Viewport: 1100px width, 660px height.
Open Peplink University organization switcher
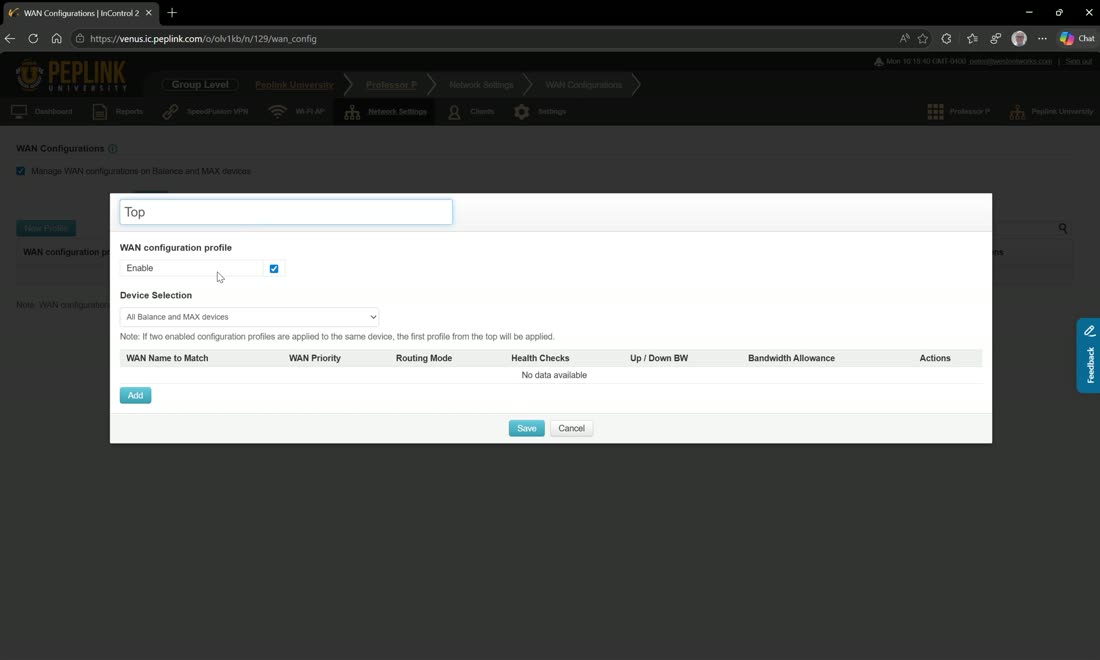tap(1051, 112)
